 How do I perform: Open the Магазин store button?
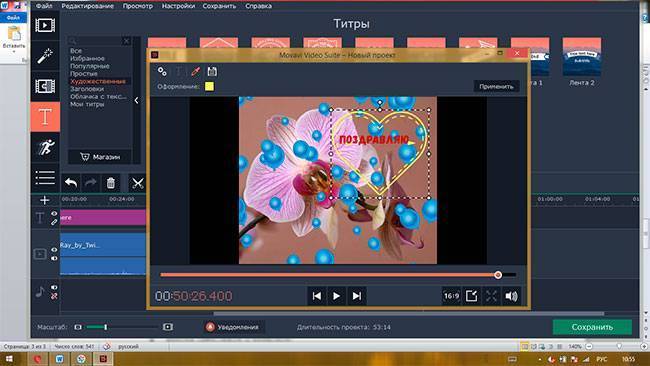(100, 157)
